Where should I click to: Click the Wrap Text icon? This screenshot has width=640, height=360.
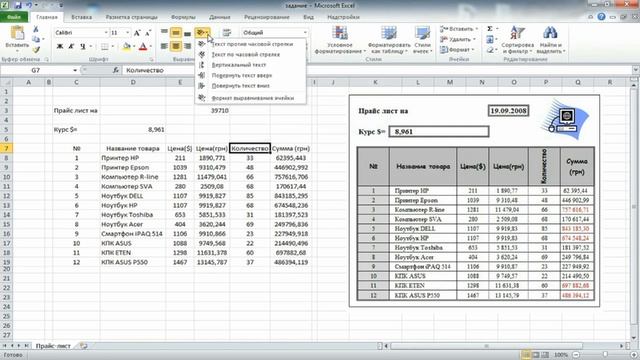click(x=227, y=33)
